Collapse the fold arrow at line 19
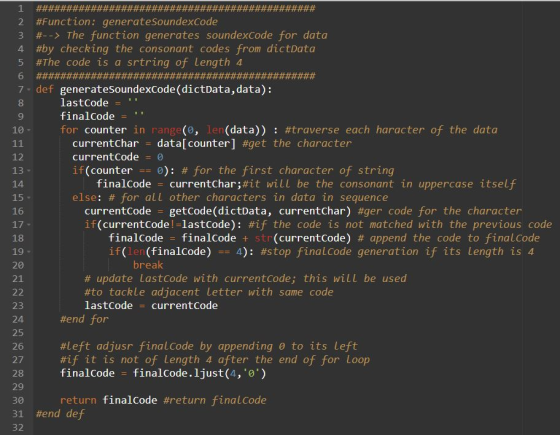 [x=29, y=252]
